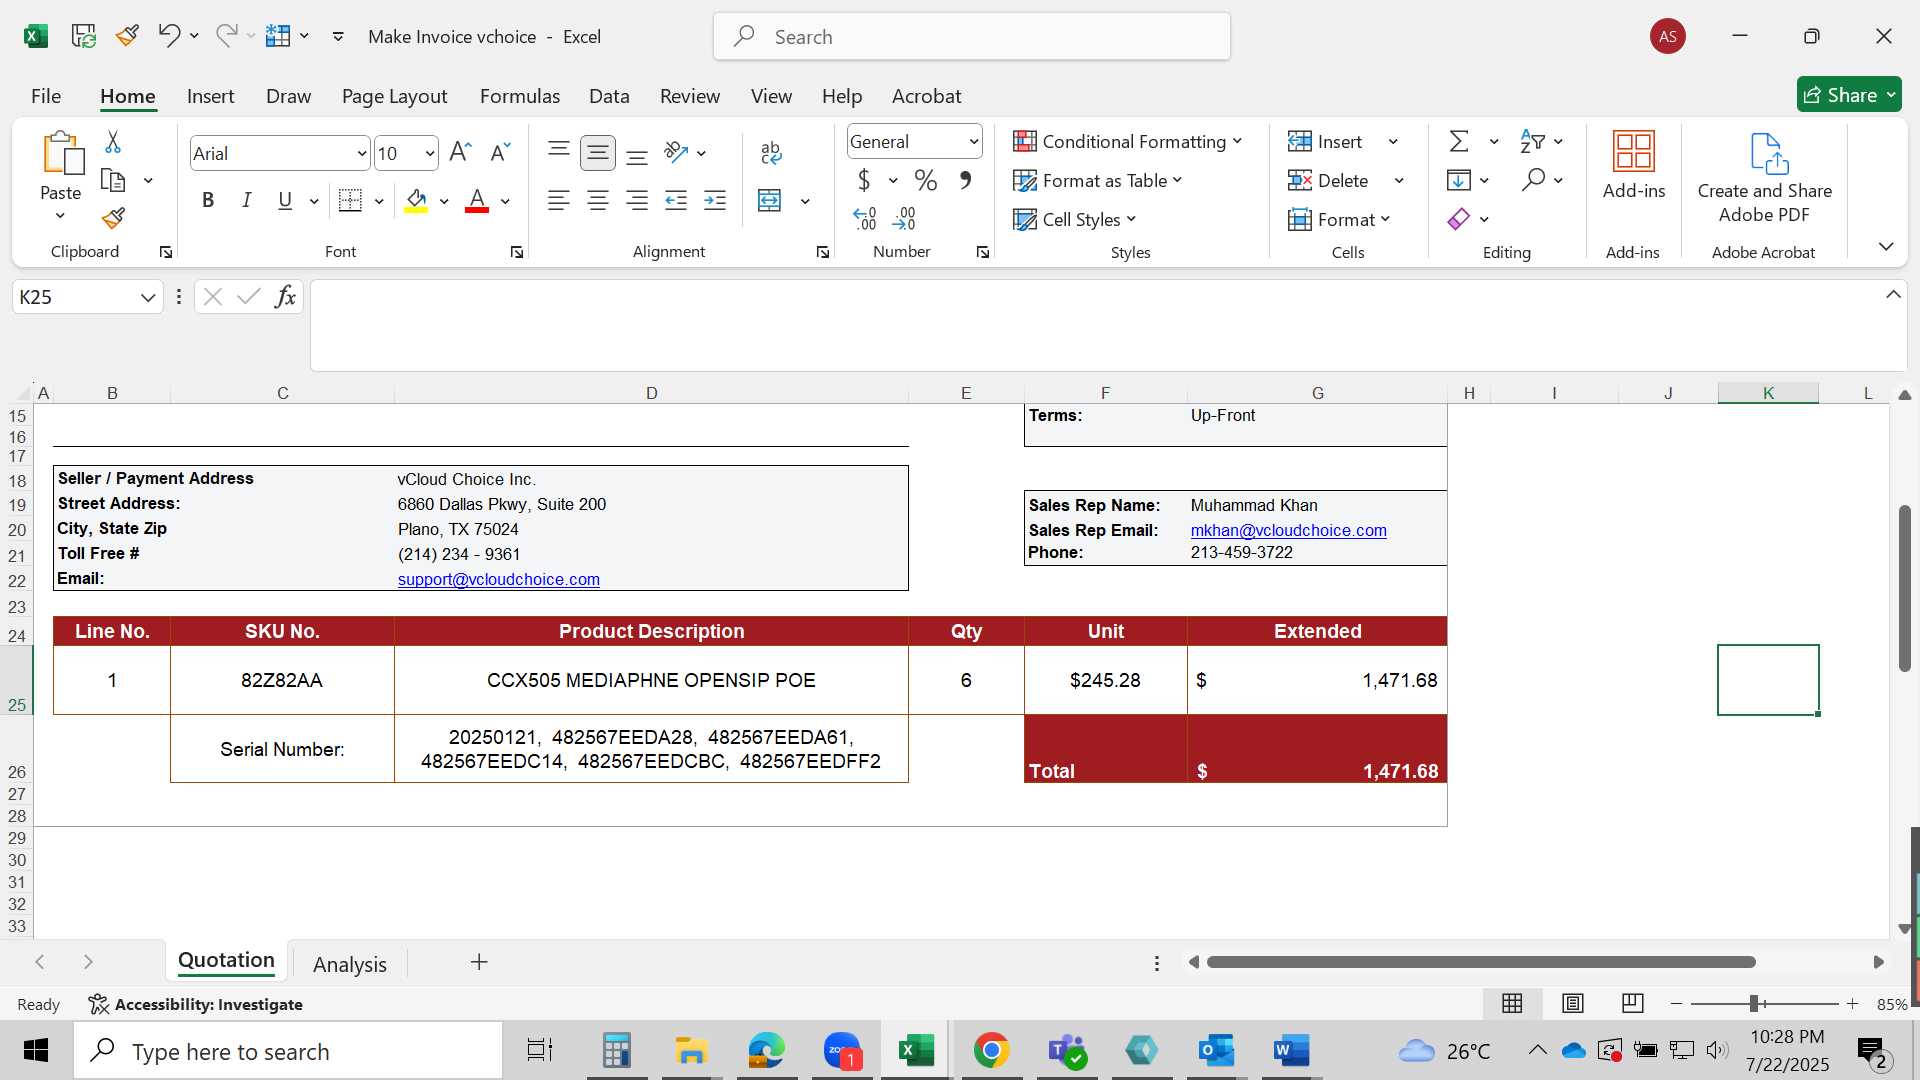Click Increase Decimal icon

tap(865, 218)
